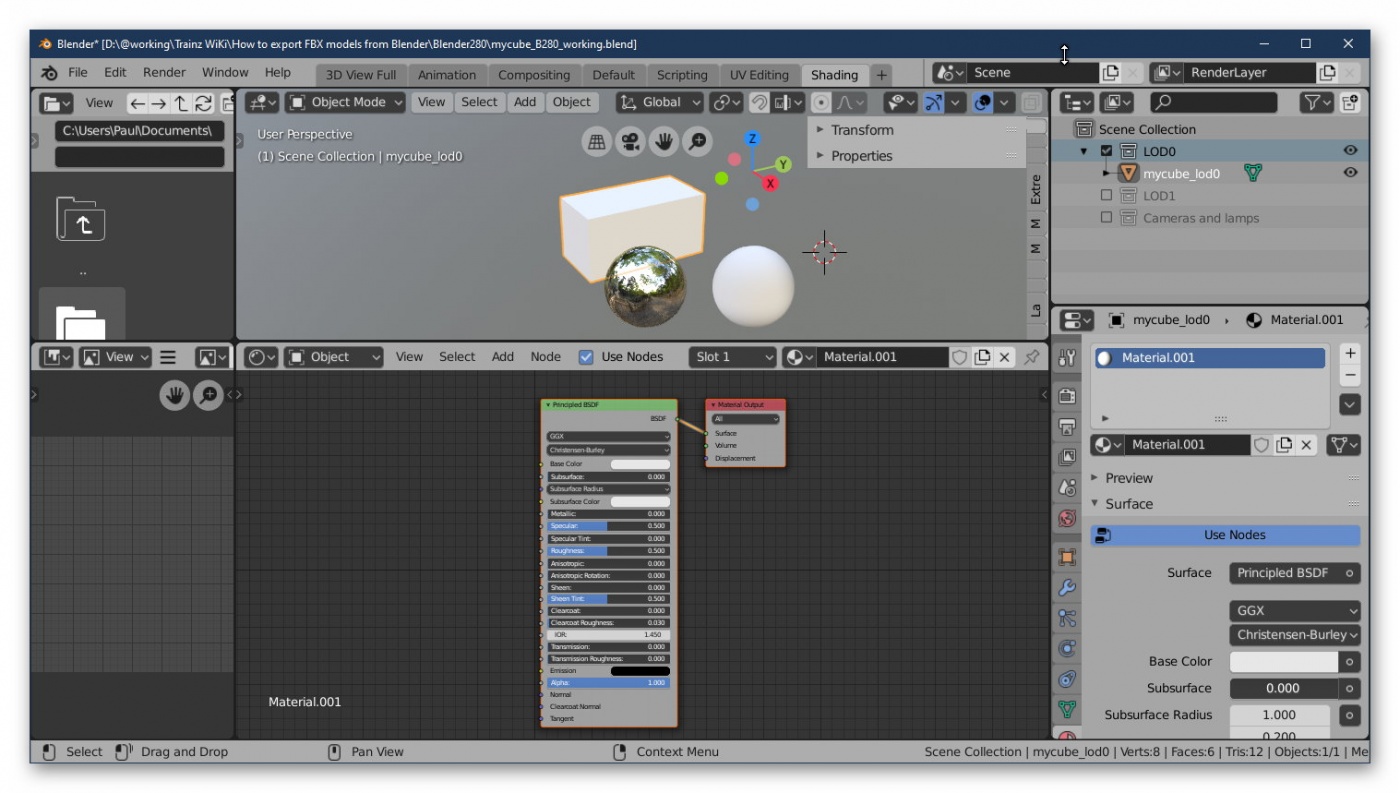
Task: Toggle proportional editing in viewport header
Action: tap(821, 102)
